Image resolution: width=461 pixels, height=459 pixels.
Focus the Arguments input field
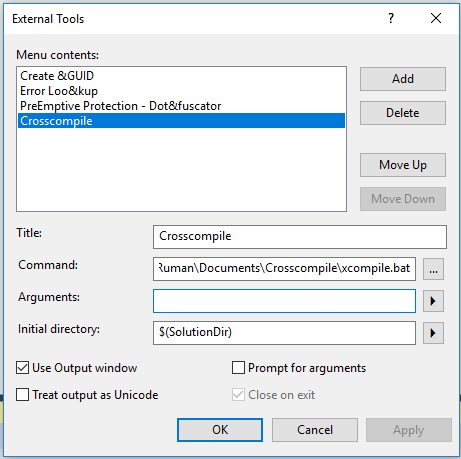[x=284, y=301]
